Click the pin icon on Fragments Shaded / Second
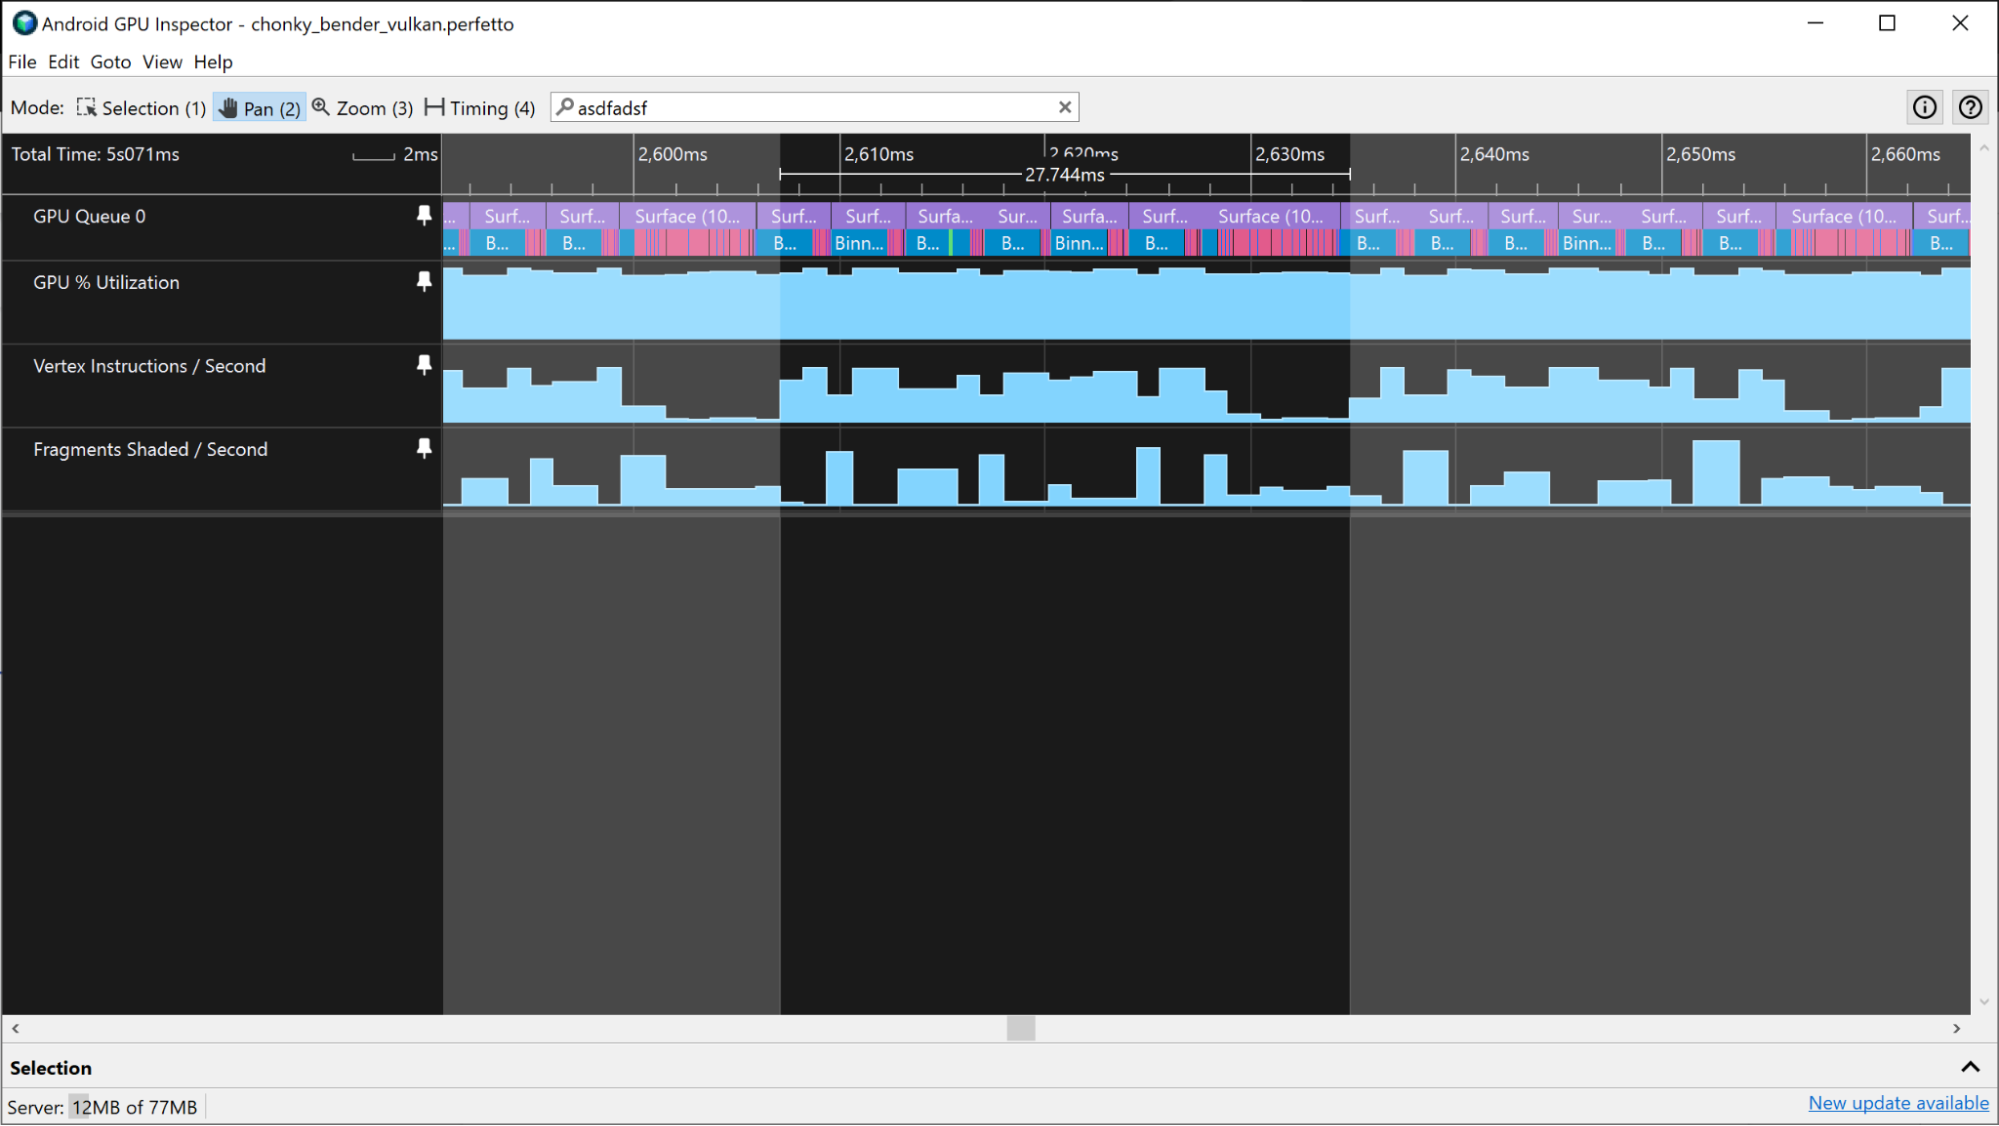This screenshot has height=1126, width=1999. [424, 448]
